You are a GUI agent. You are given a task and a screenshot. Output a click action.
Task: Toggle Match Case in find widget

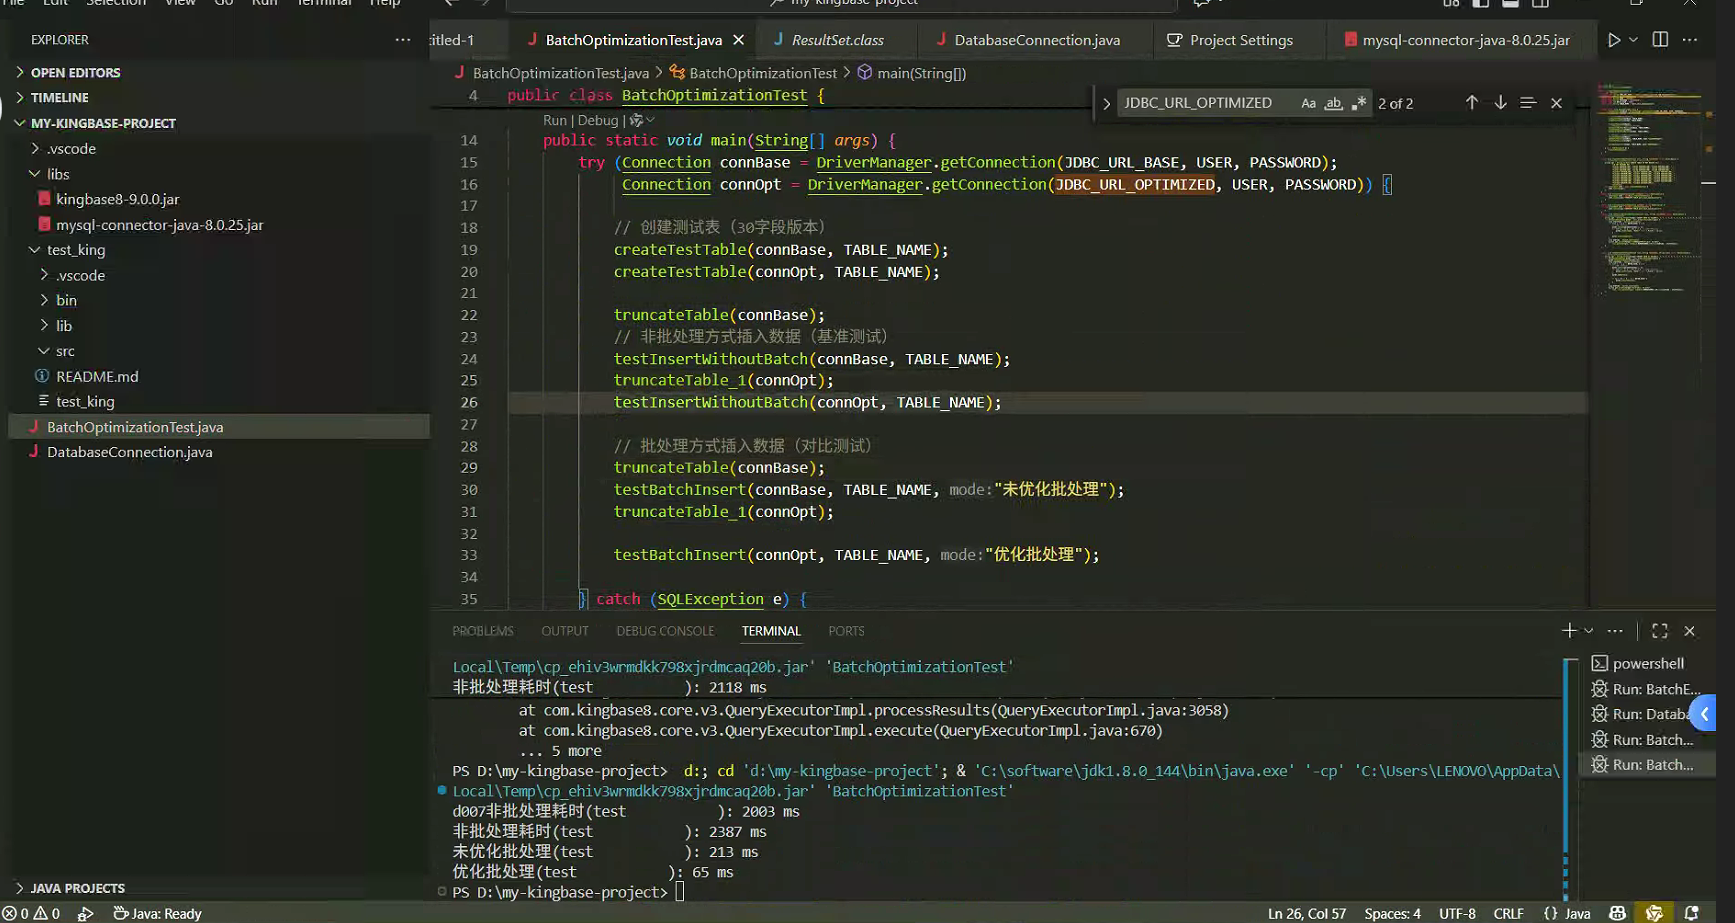(x=1308, y=103)
